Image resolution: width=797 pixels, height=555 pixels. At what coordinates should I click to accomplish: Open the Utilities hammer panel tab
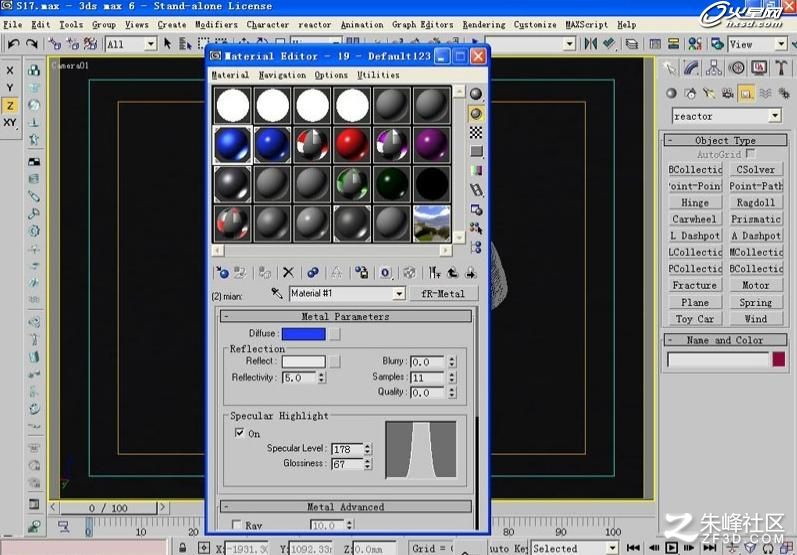tap(781, 68)
